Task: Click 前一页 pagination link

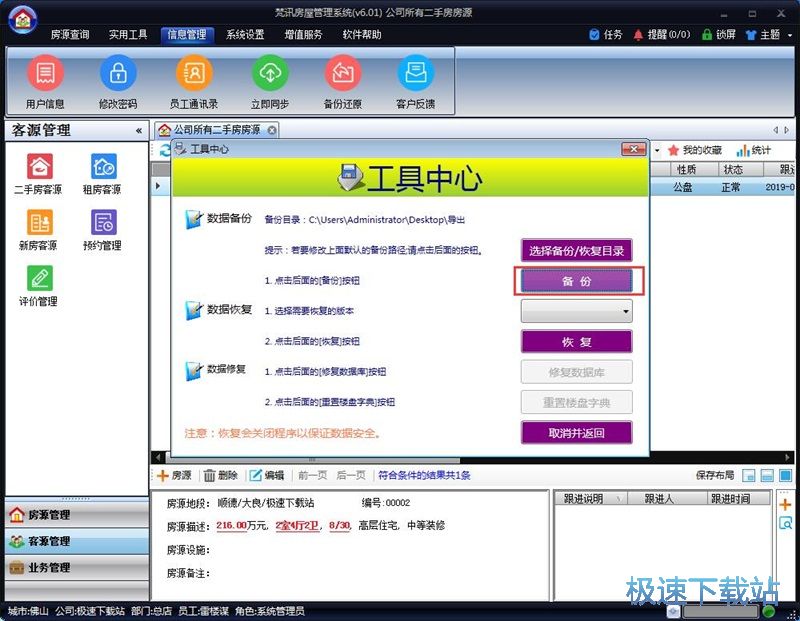Action: click(x=312, y=476)
